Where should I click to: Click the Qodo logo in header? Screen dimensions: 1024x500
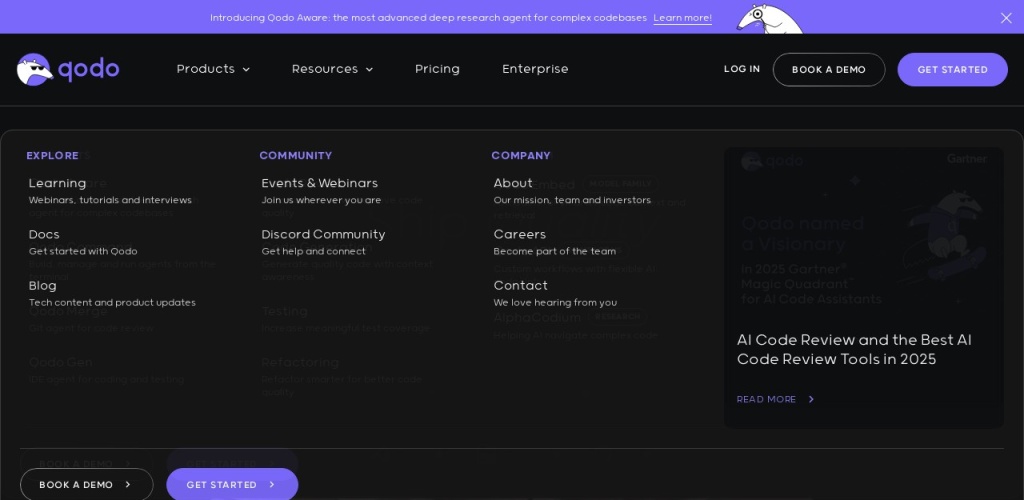tap(68, 69)
